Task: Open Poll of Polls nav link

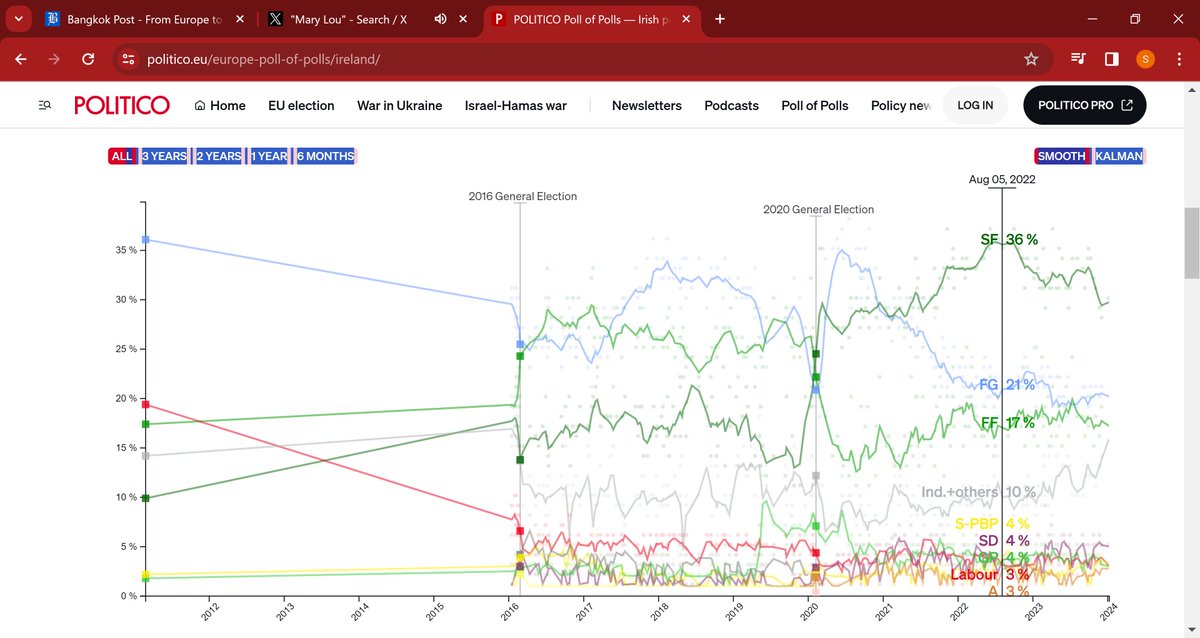Action: (x=815, y=105)
